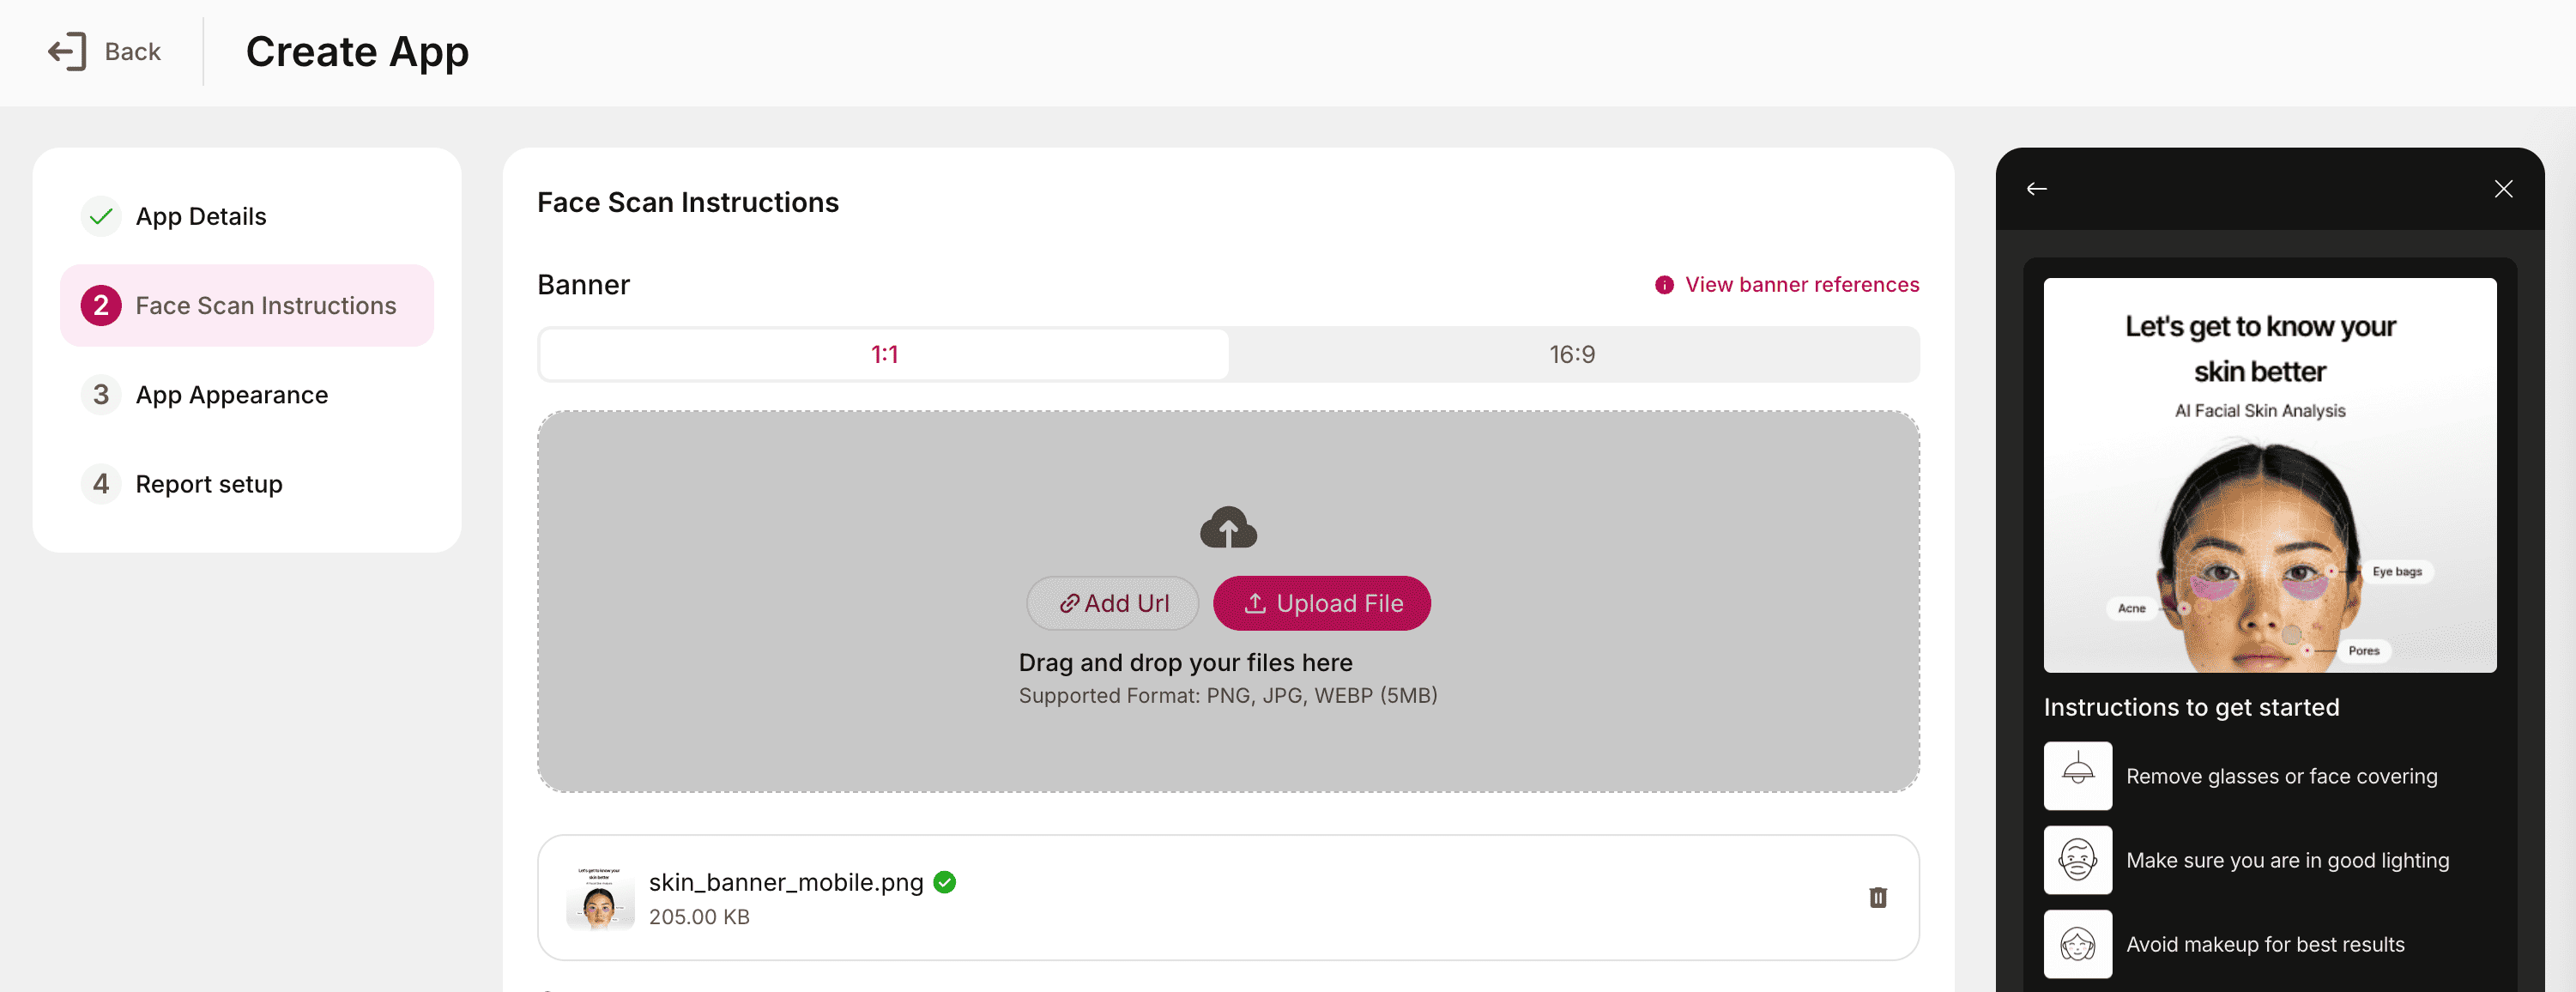Go to the App Appearance step
The image size is (2576, 992).
(x=231, y=395)
